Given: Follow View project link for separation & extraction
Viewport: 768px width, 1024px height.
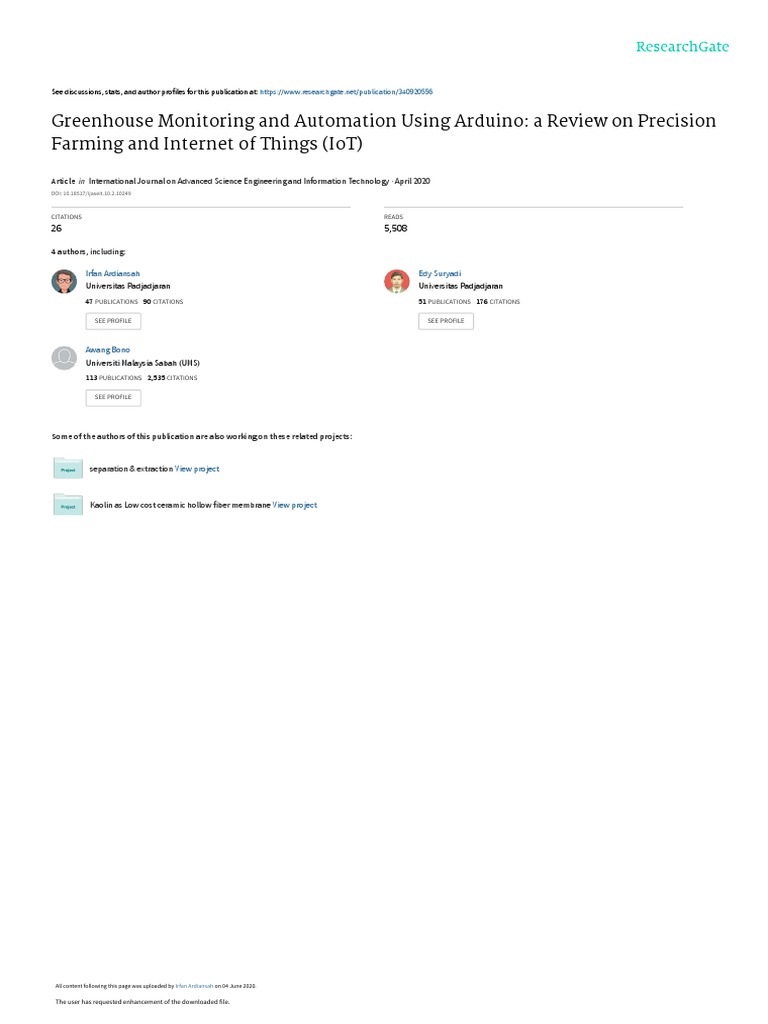Looking at the screenshot, I should 197,469.
